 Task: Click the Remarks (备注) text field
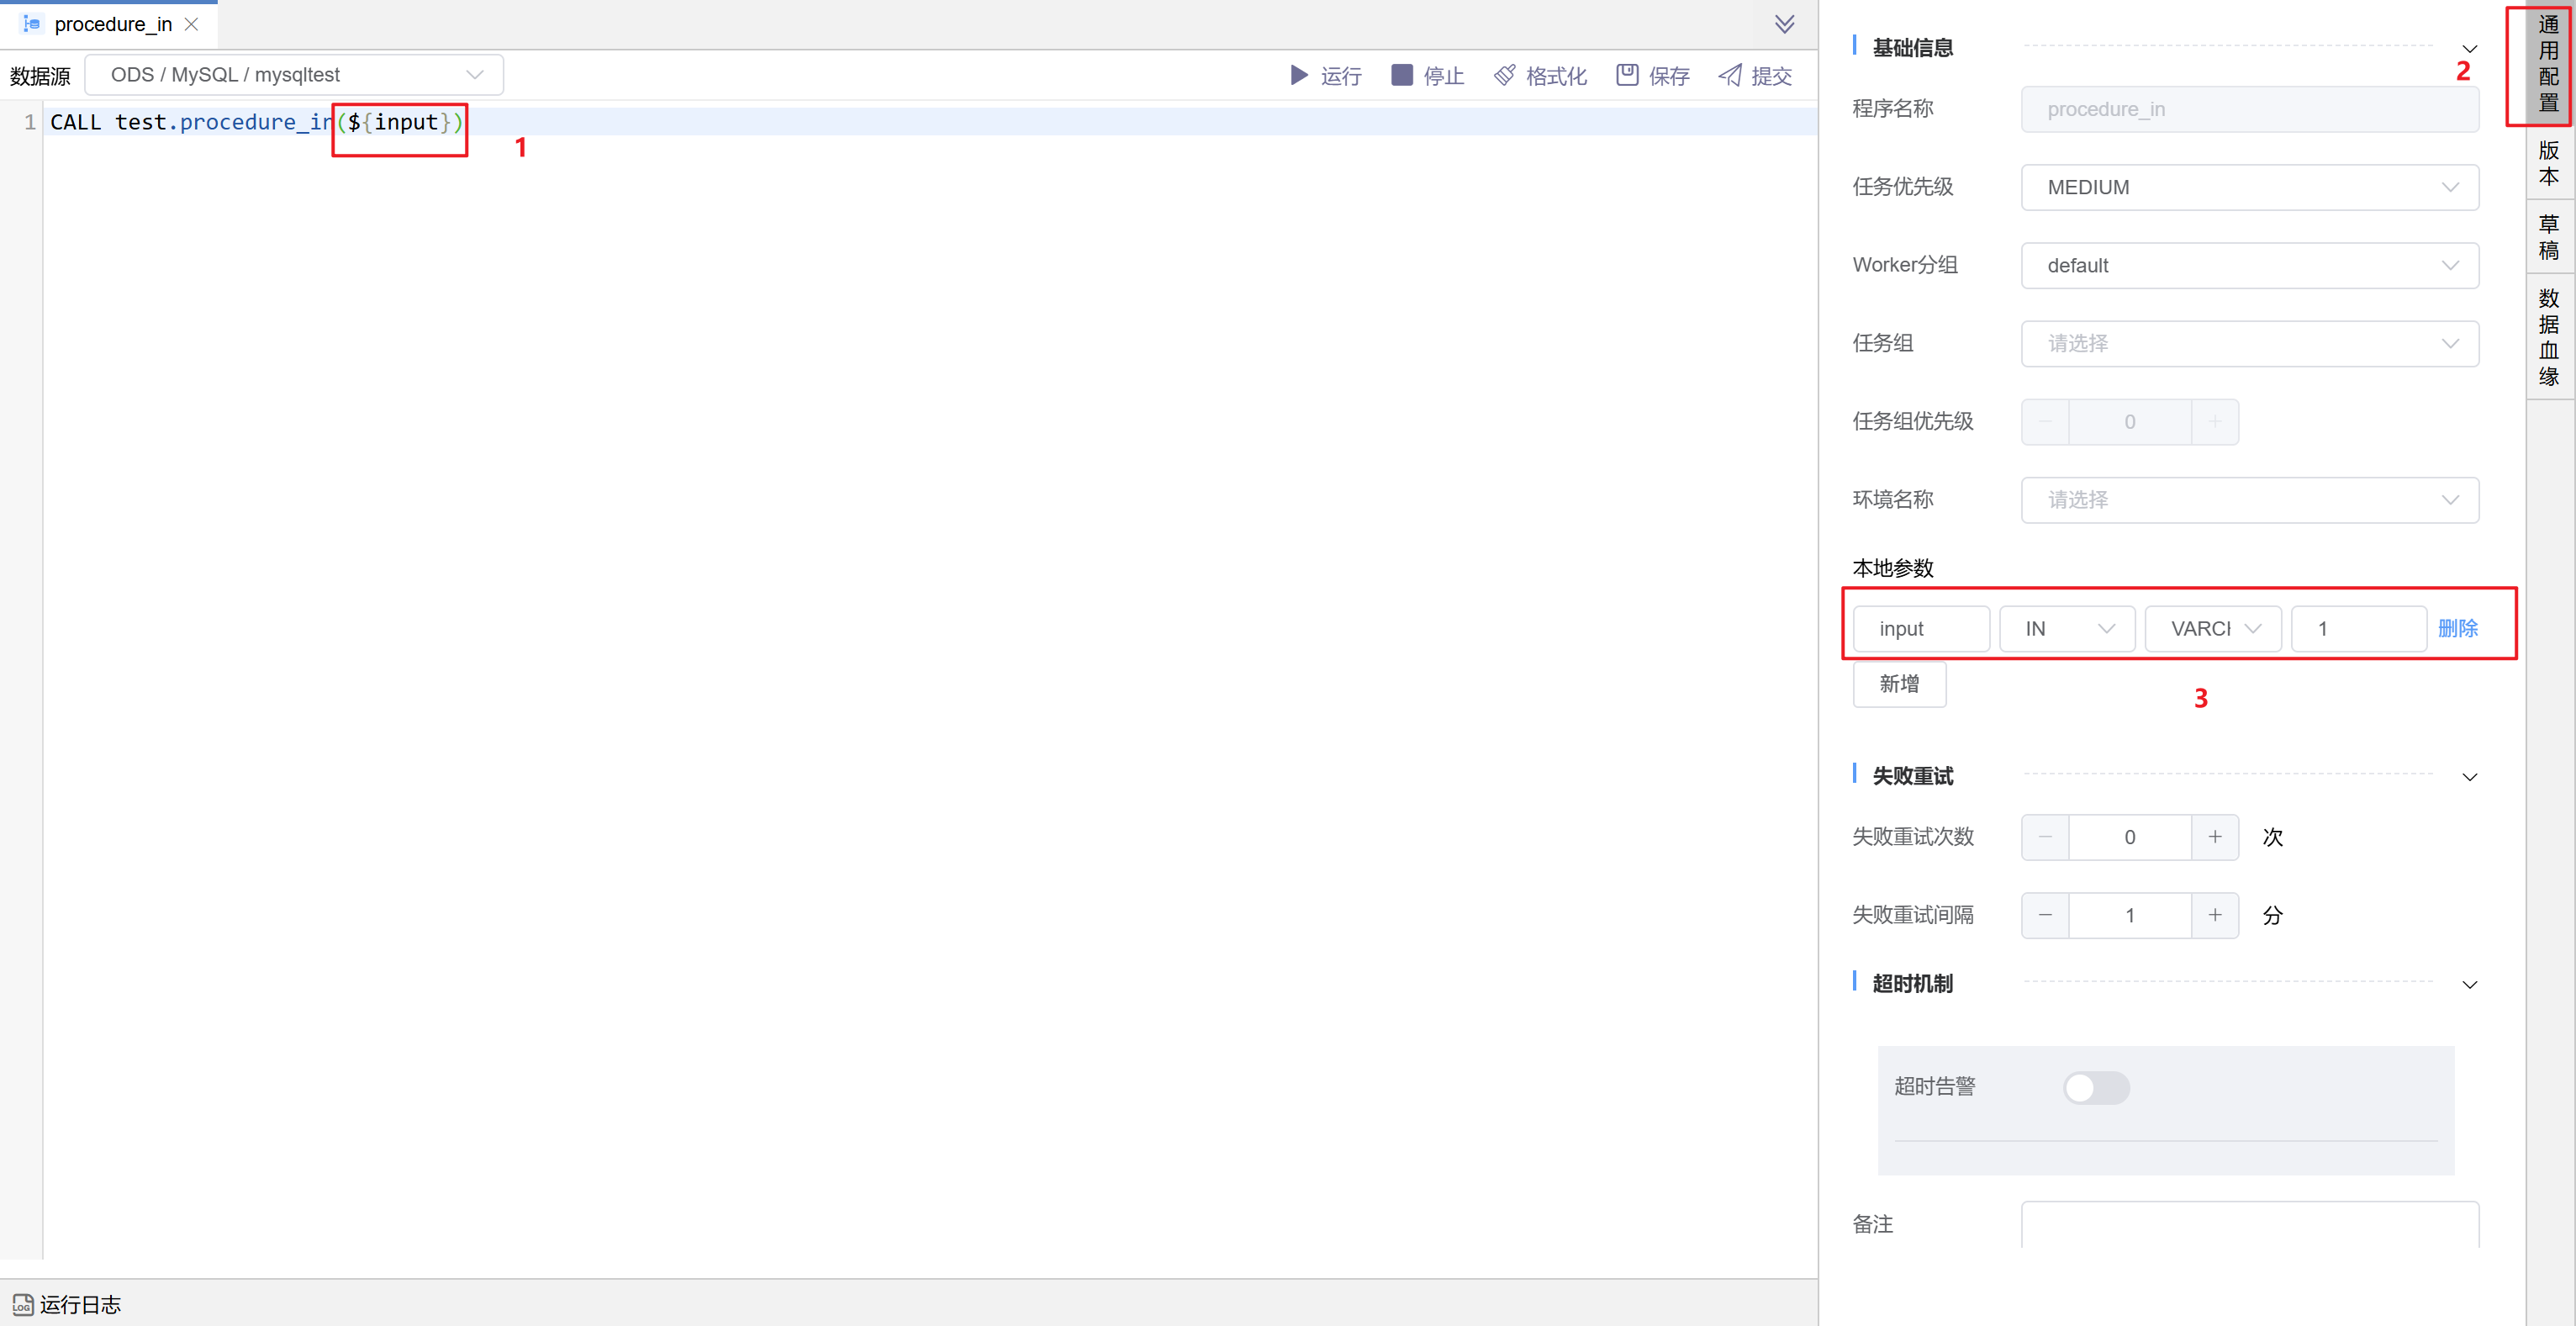(2249, 1225)
